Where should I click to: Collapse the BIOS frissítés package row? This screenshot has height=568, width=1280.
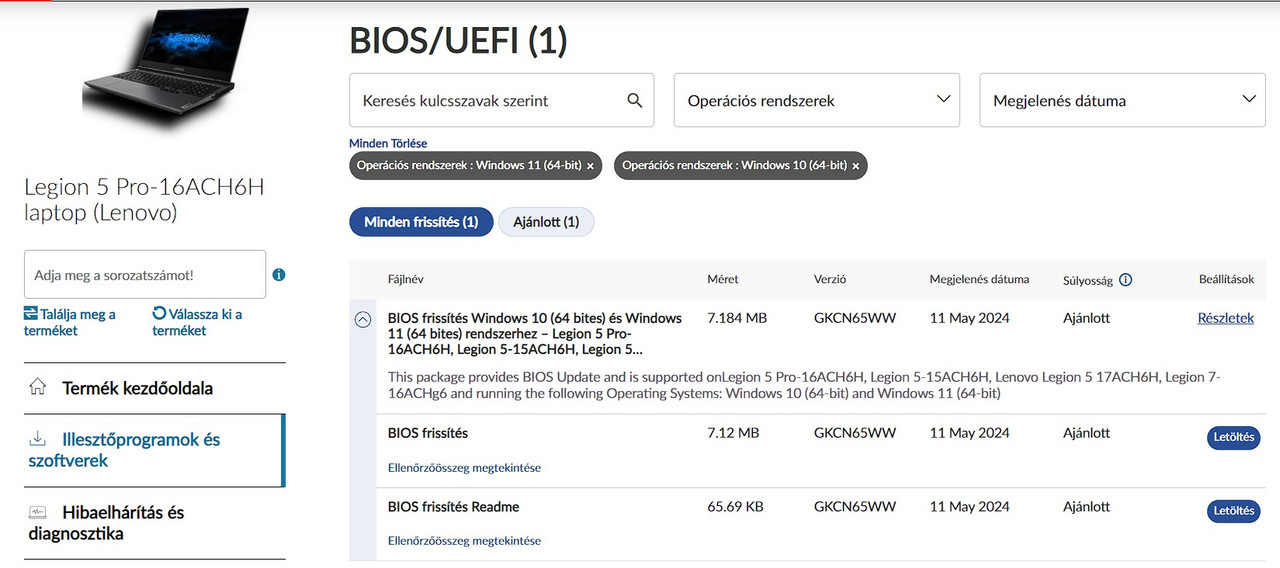point(363,319)
